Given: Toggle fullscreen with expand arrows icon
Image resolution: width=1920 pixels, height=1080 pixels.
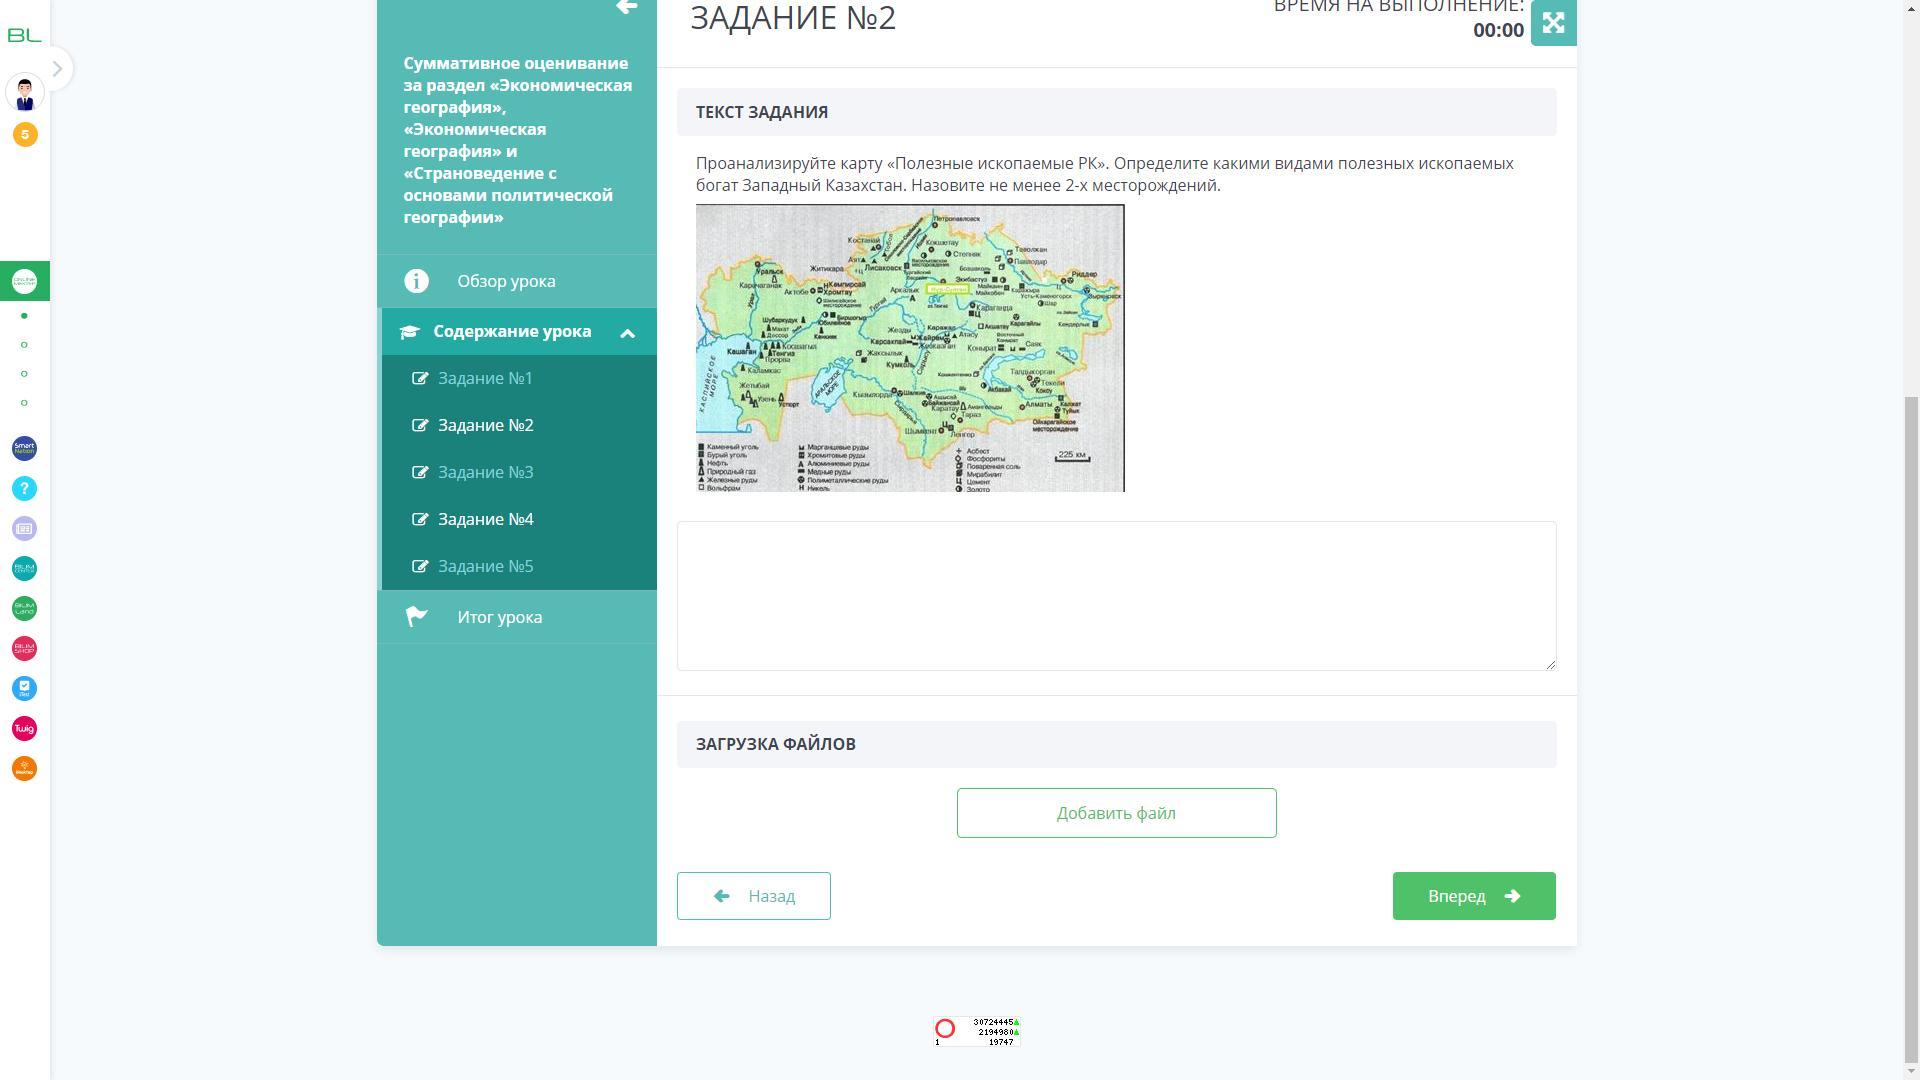Looking at the screenshot, I should [1553, 23].
